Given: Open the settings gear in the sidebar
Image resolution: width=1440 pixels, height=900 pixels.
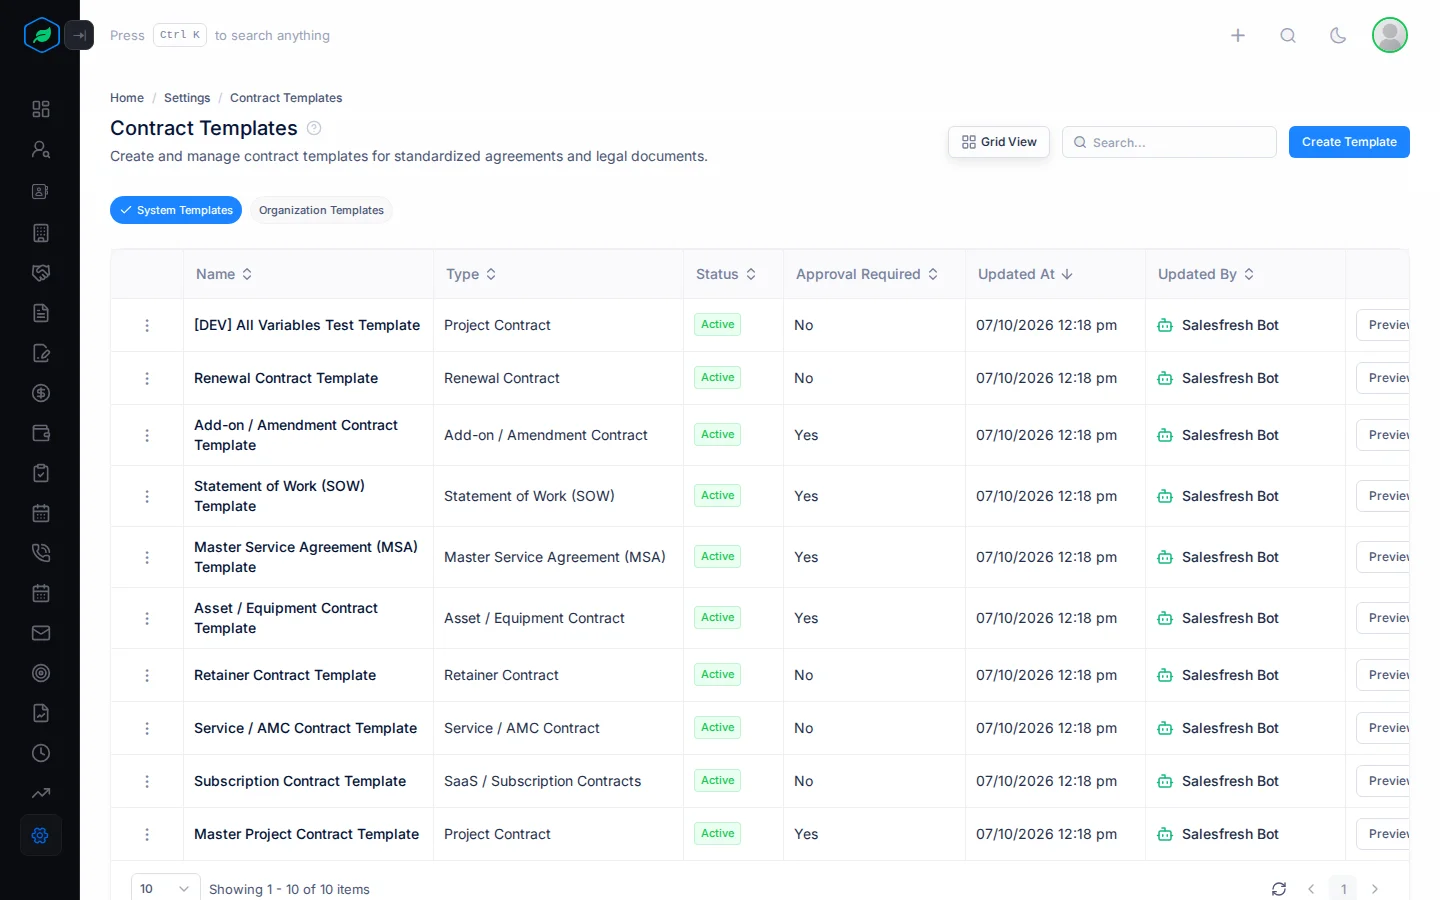Looking at the screenshot, I should tap(41, 835).
